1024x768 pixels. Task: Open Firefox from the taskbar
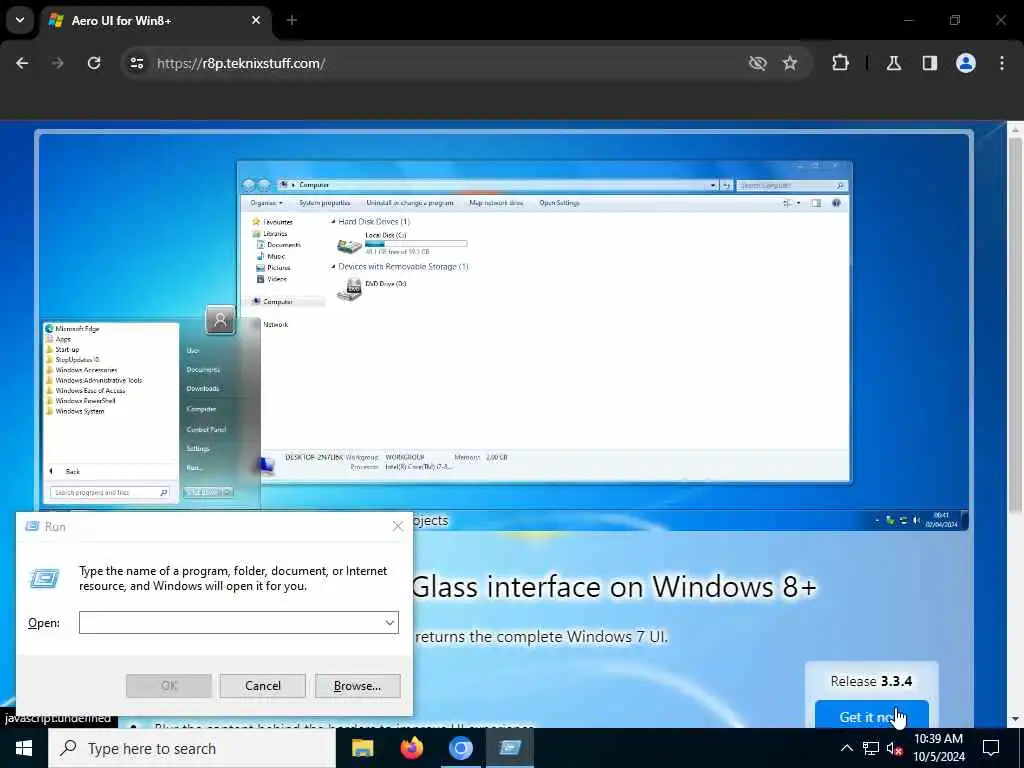pyautogui.click(x=411, y=748)
